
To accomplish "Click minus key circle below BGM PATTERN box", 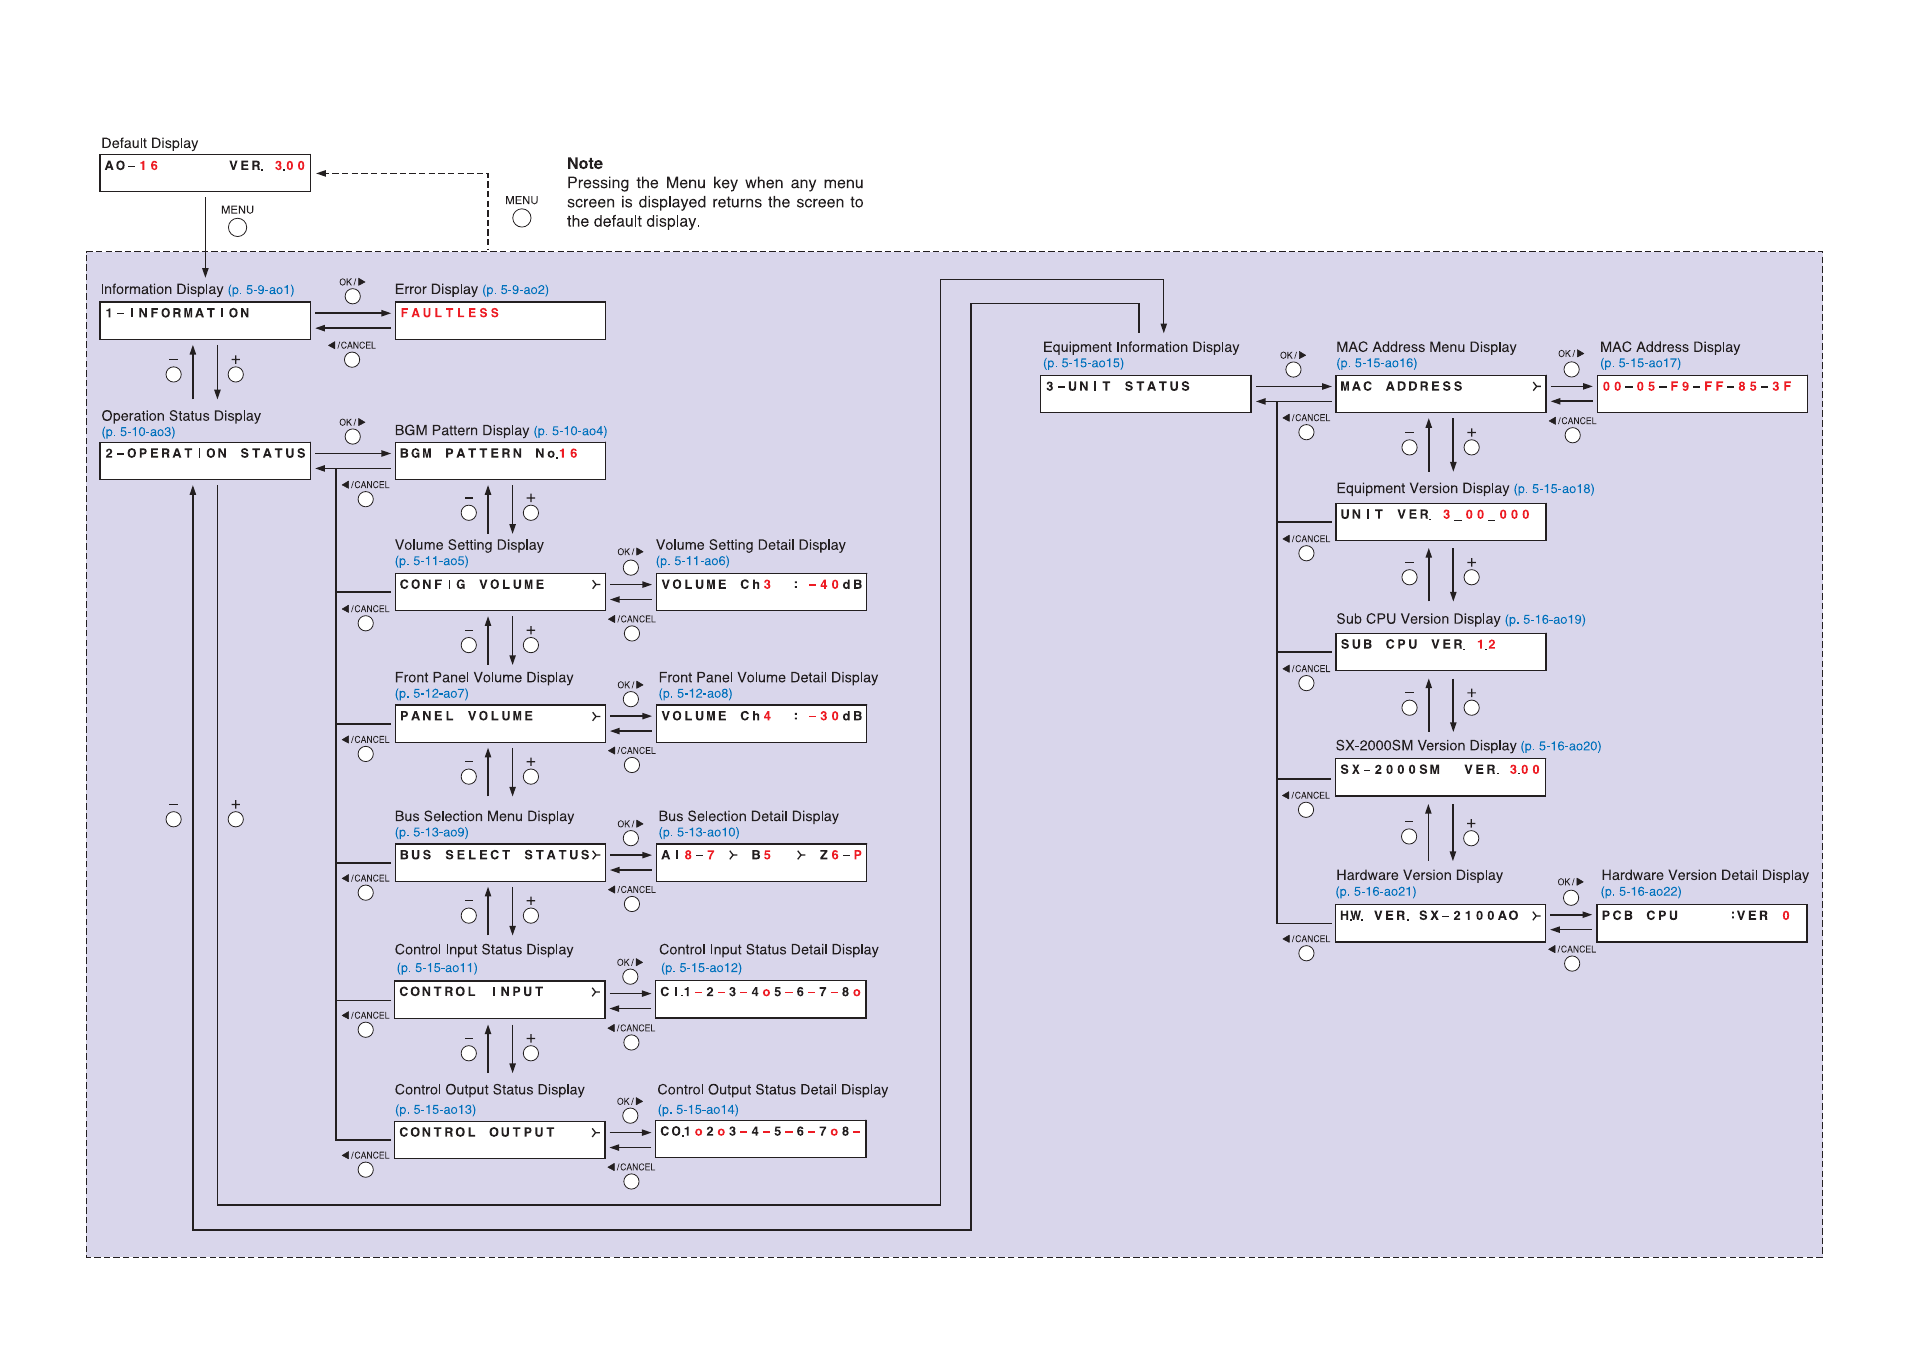I will pyautogui.click(x=469, y=513).
